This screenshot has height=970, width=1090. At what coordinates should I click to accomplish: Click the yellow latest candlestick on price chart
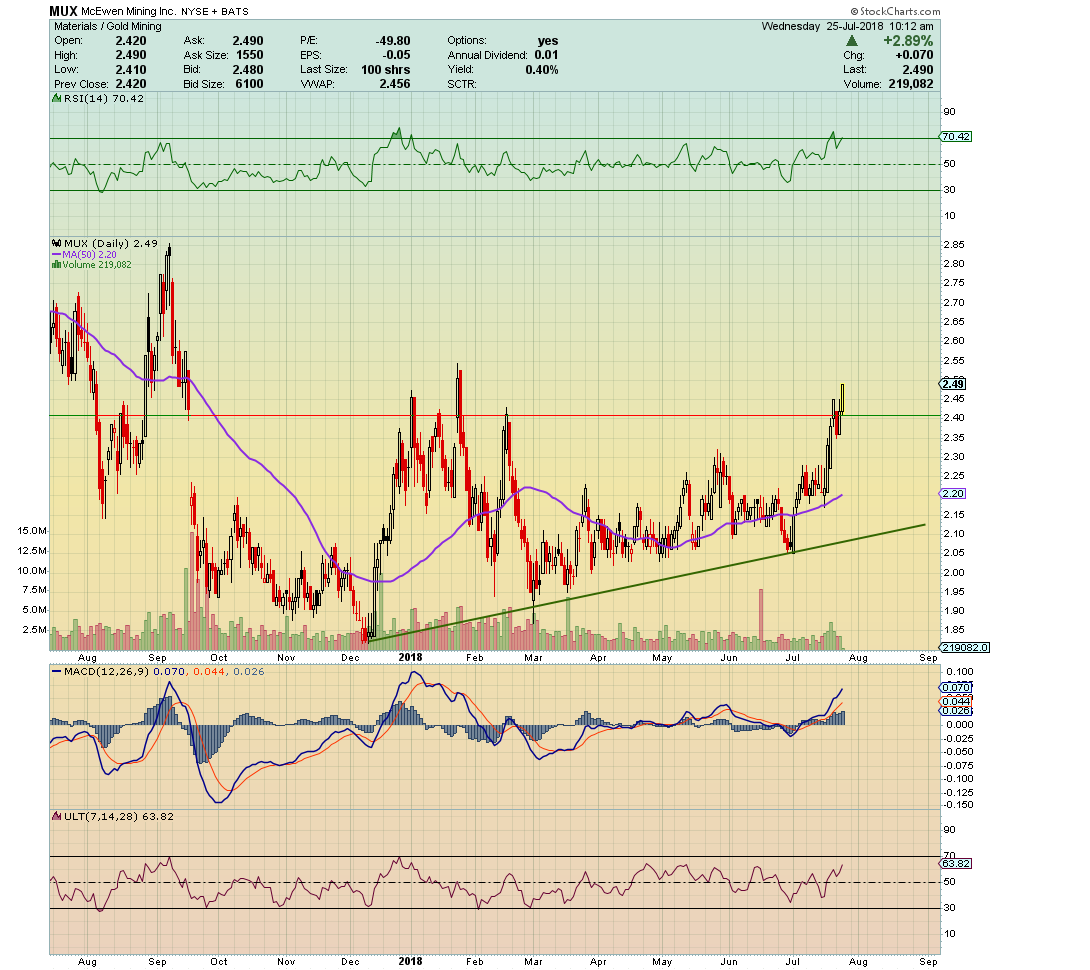pos(843,398)
